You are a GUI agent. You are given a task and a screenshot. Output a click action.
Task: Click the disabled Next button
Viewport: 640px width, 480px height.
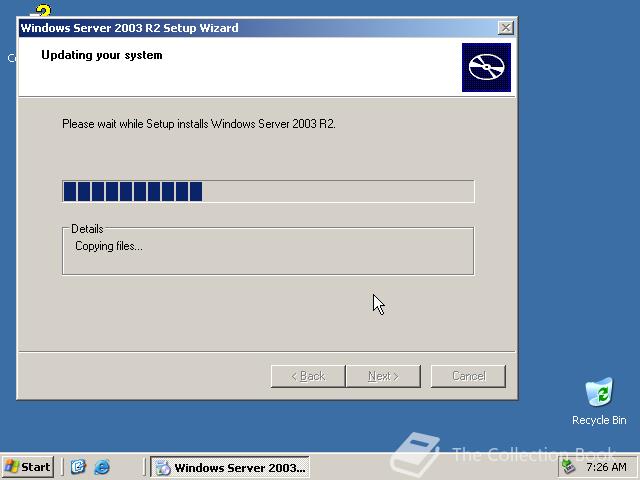tap(383, 376)
